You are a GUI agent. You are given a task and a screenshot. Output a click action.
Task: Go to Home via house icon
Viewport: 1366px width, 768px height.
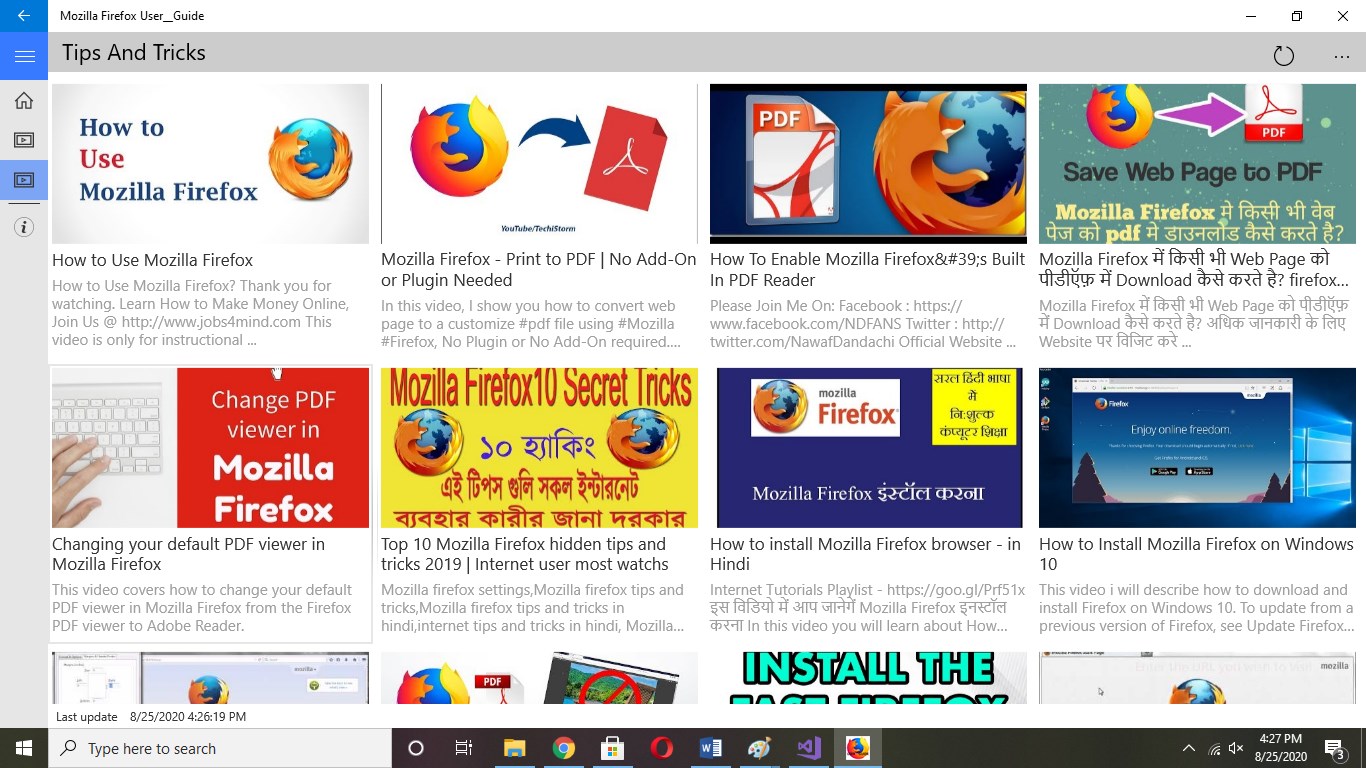pyautogui.click(x=24, y=100)
